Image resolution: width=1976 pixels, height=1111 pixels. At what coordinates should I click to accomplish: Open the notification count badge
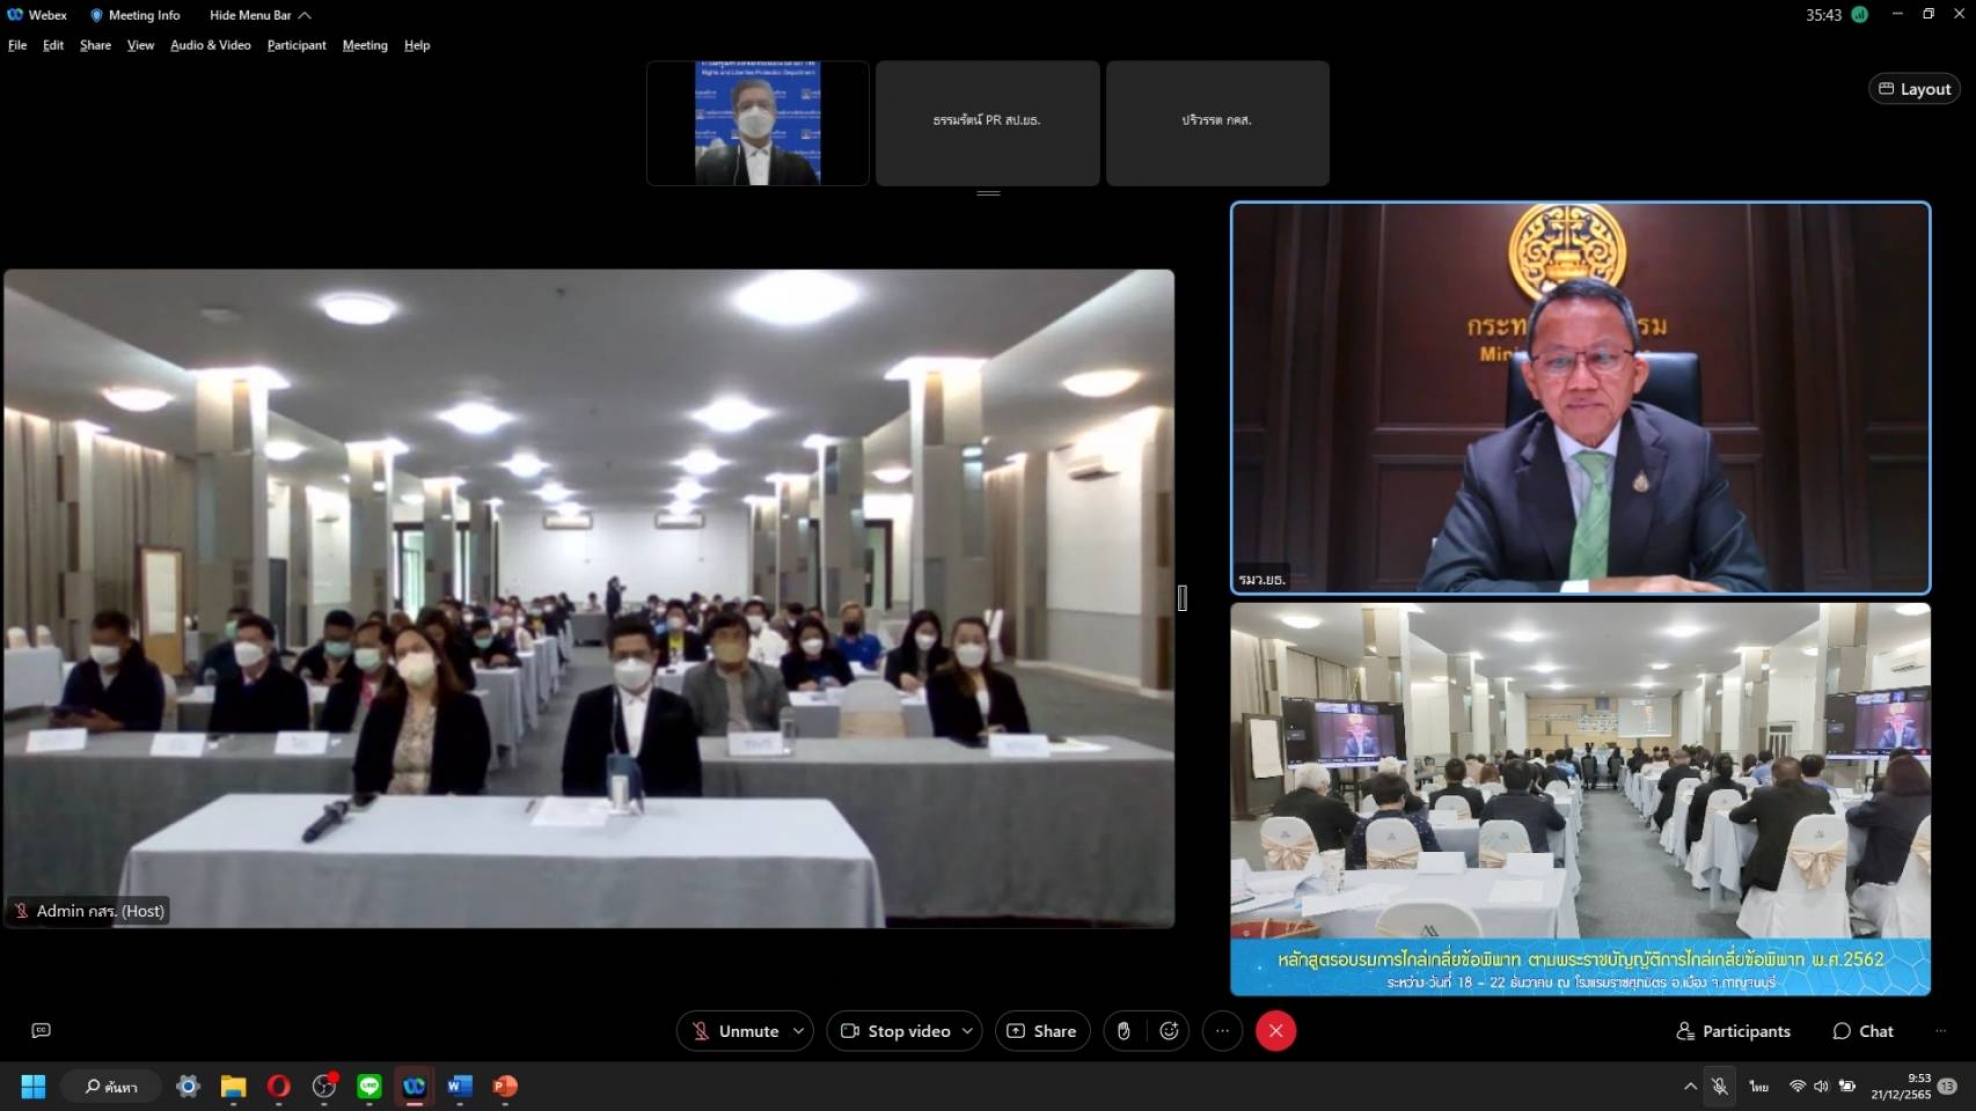click(1947, 1086)
